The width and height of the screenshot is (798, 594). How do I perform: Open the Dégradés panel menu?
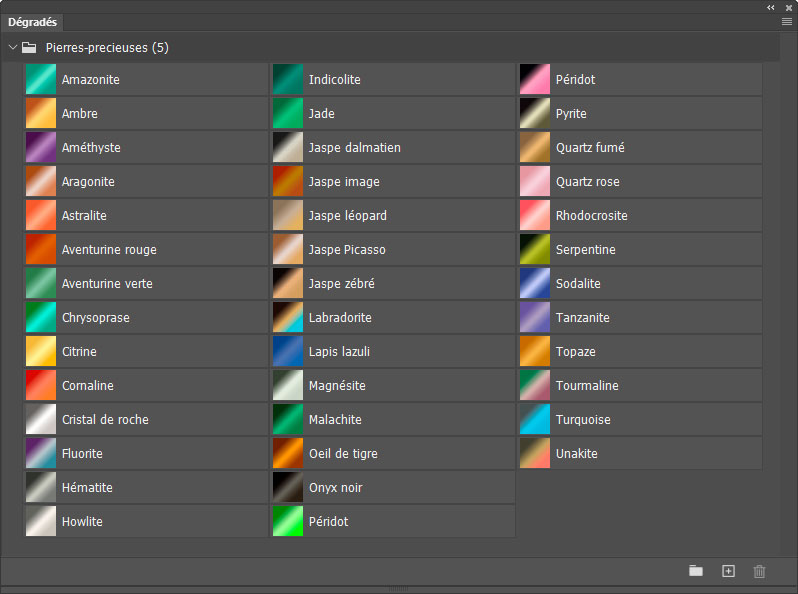pyautogui.click(x=787, y=21)
